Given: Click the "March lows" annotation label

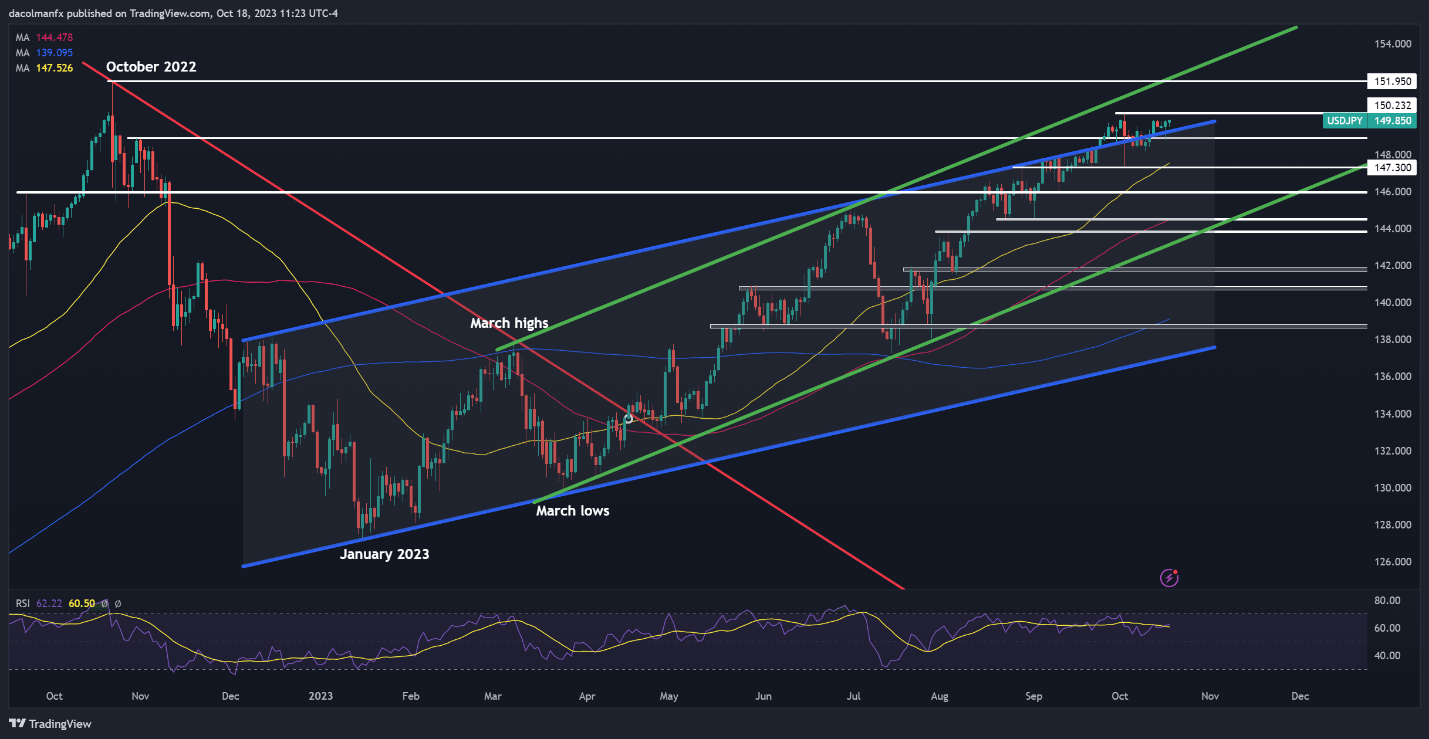Looking at the screenshot, I should (573, 510).
